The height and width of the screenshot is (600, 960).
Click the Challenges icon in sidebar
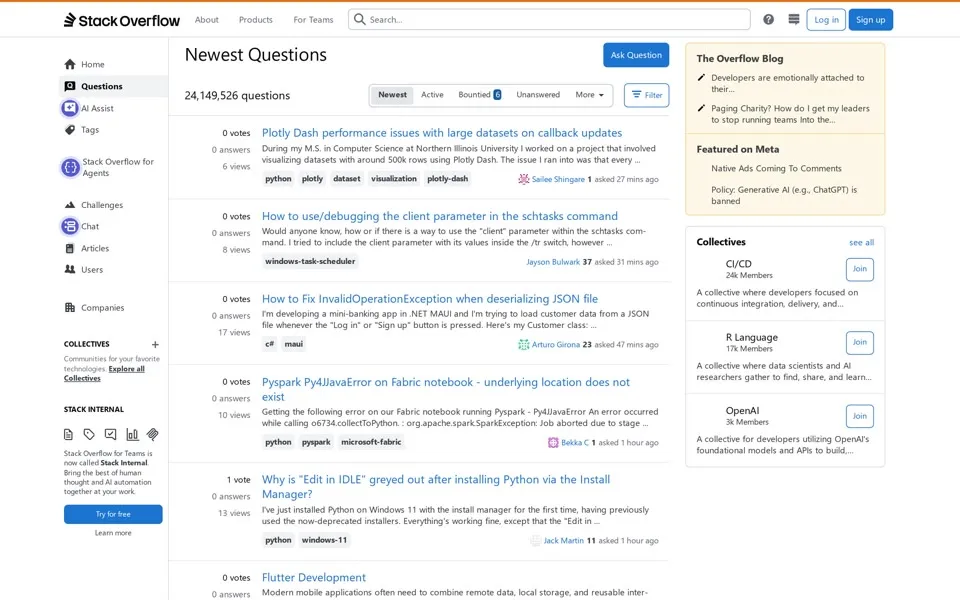(x=70, y=205)
